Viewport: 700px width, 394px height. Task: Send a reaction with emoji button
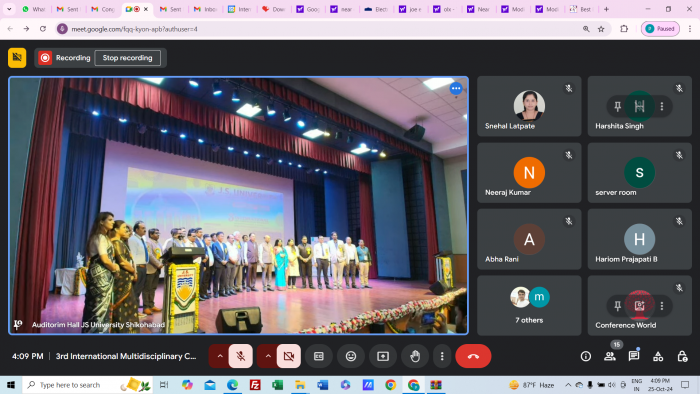pyautogui.click(x=351, y=356)
